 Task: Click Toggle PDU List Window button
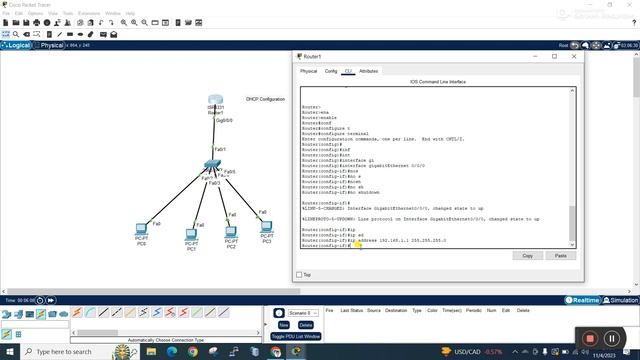(x=296, y=336)
